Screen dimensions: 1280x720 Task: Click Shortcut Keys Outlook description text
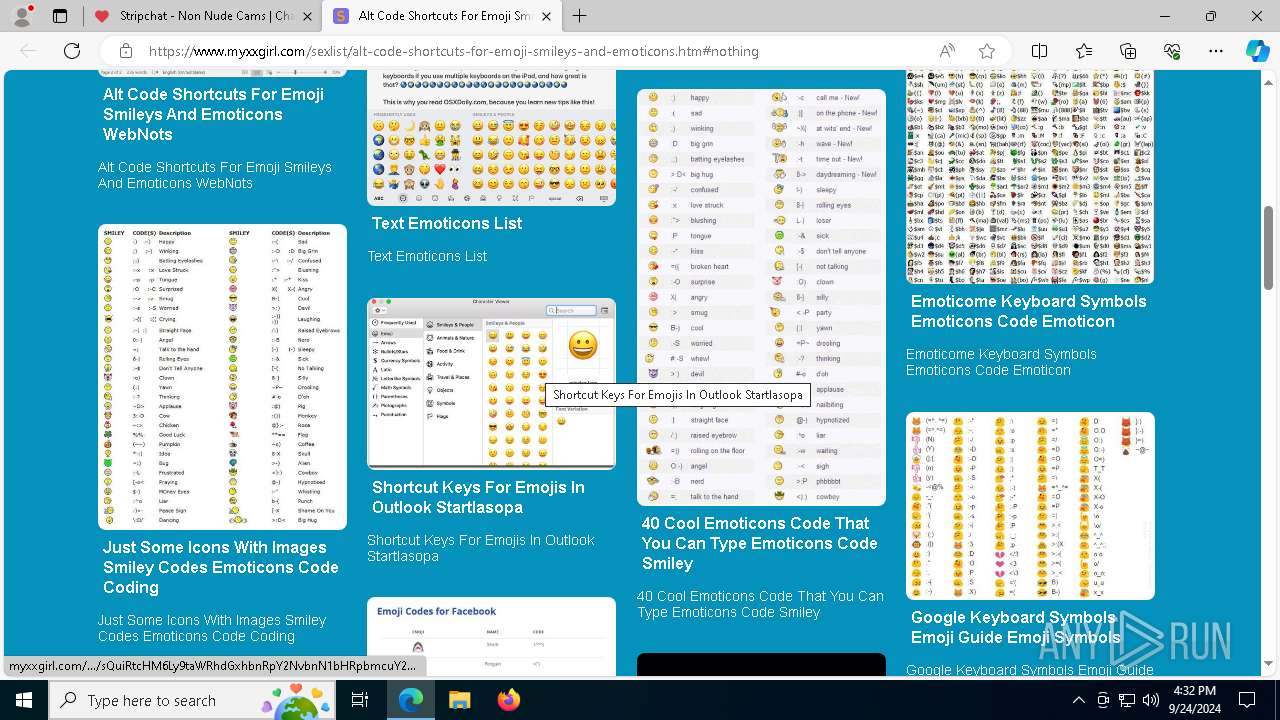(x=480, y=548)
